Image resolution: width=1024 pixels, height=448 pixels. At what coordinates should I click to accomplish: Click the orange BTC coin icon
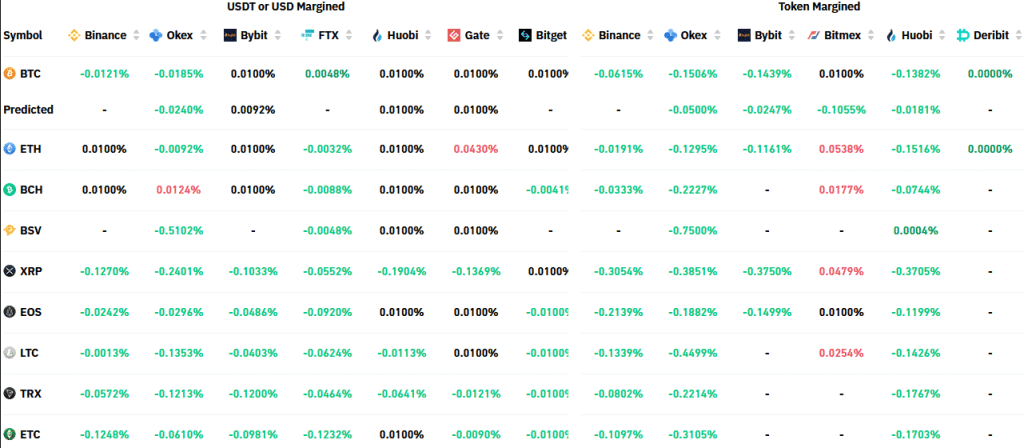point(10,74)
